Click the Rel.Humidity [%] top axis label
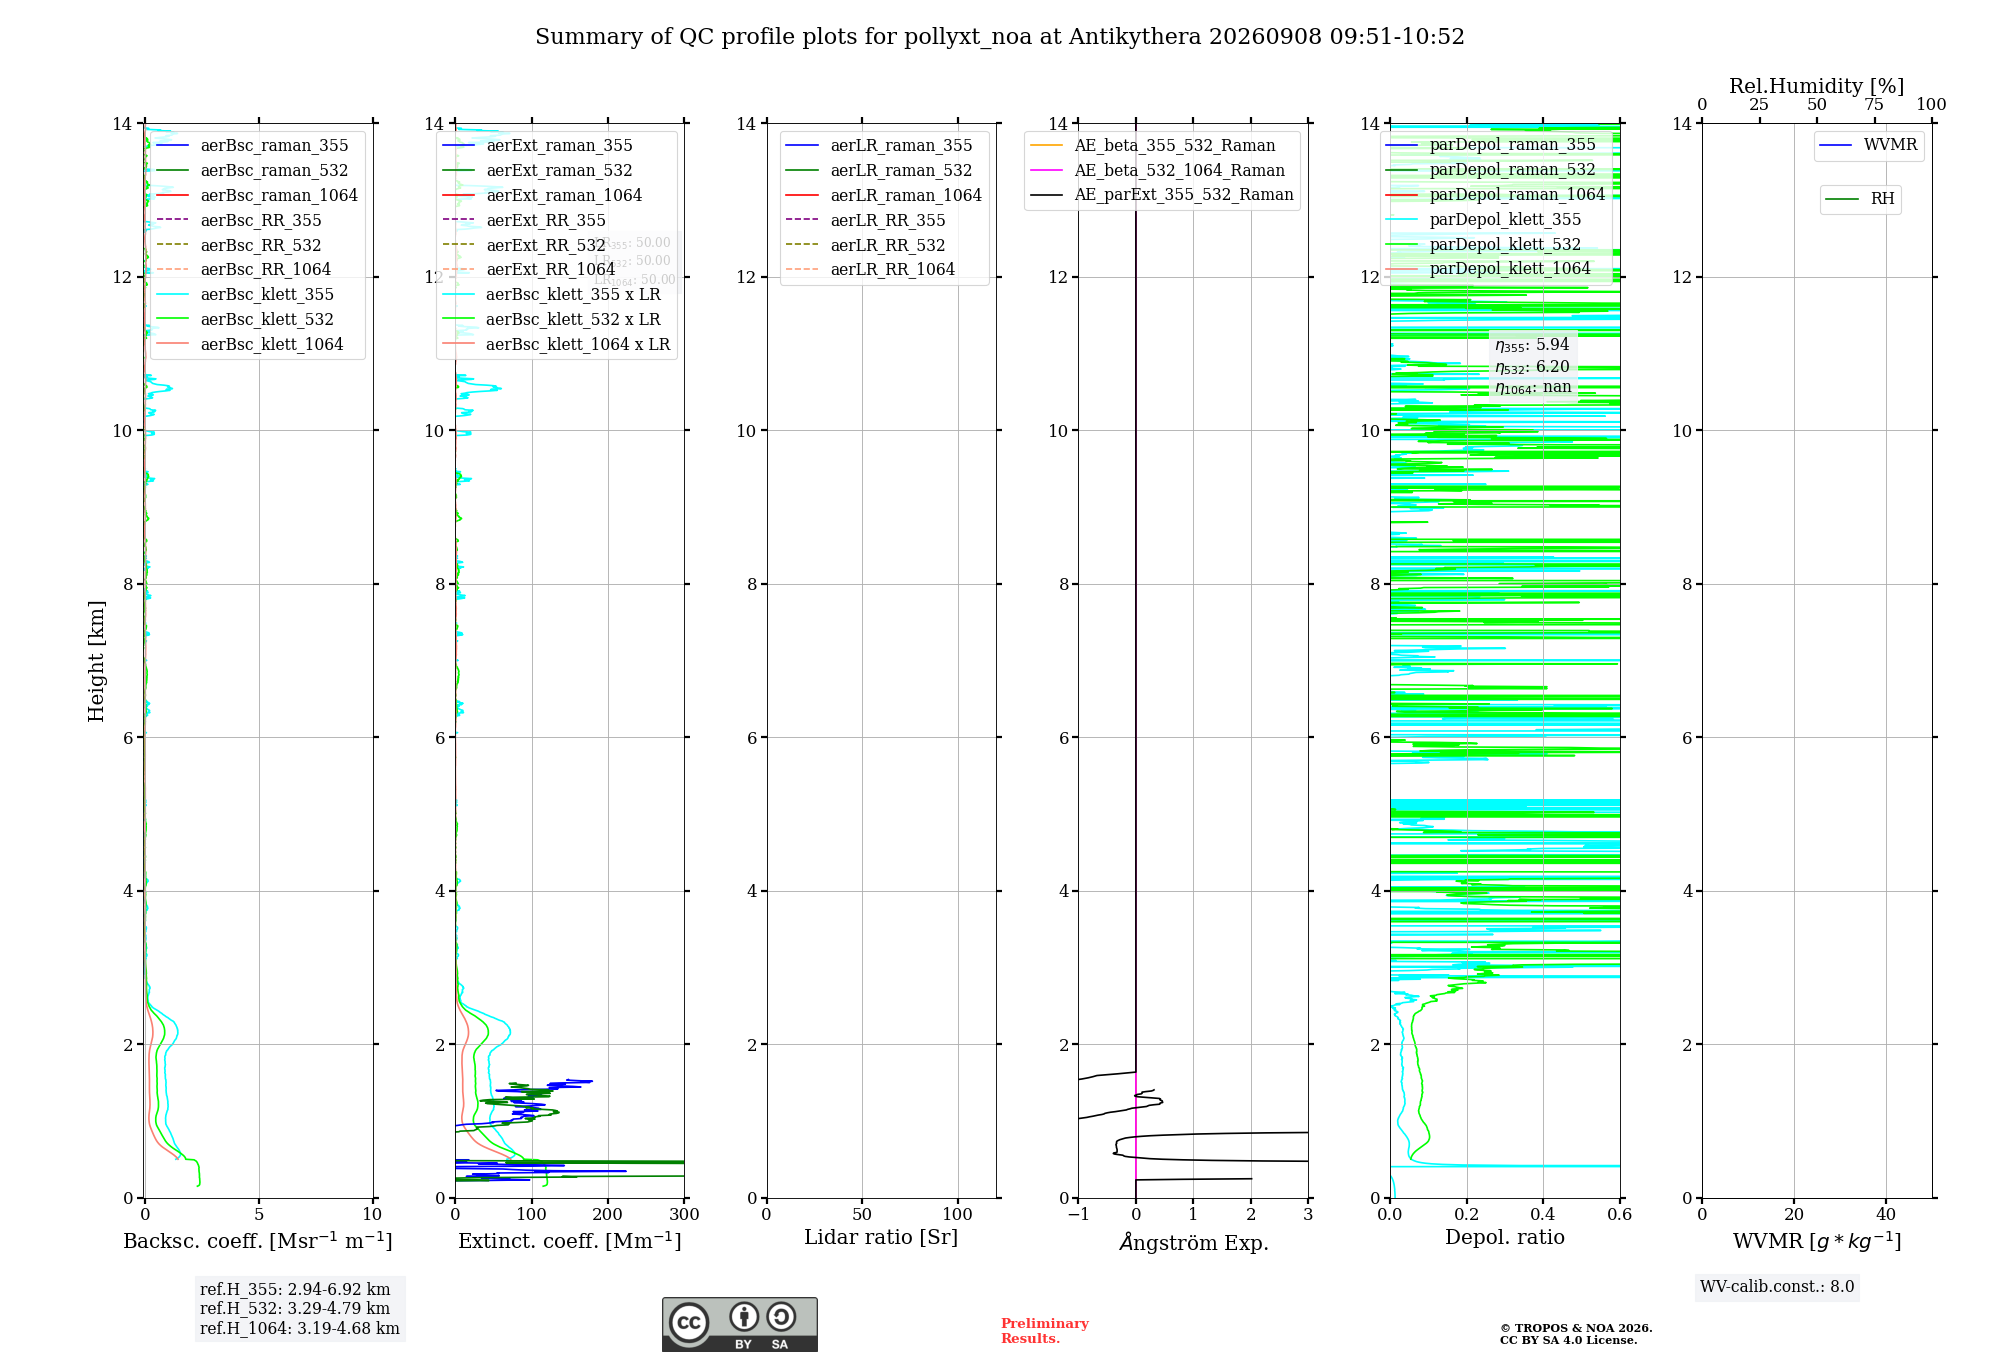This screenshot has height=1360, width=2000. click(1817, 87)
